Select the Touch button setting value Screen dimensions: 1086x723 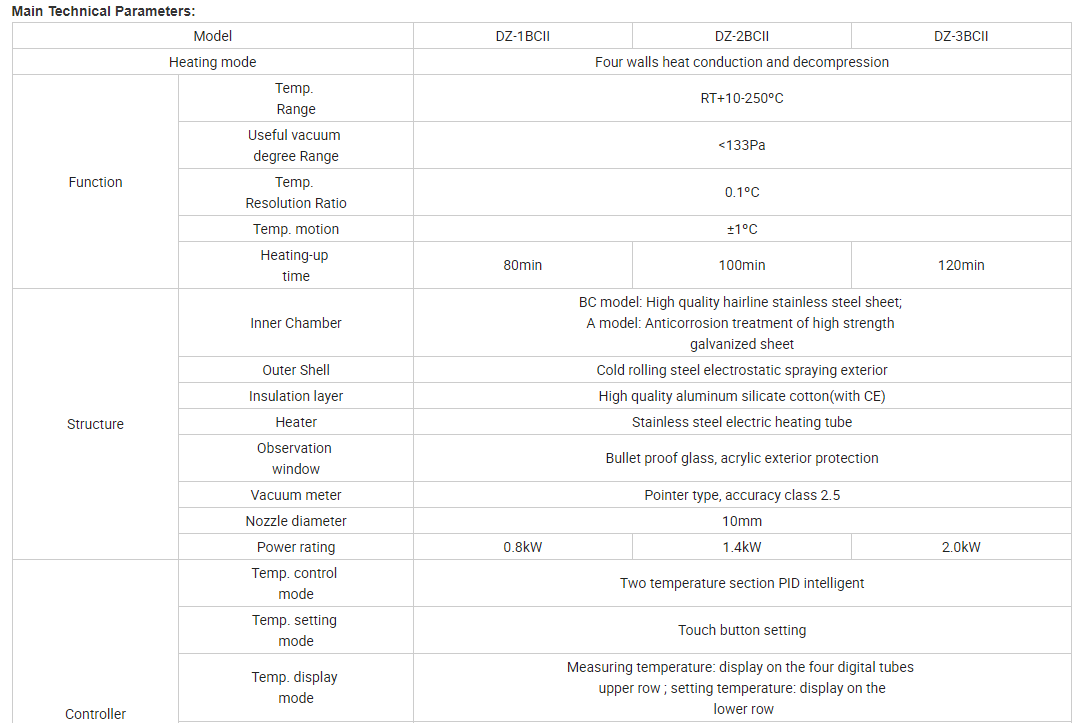coord(741,630)
